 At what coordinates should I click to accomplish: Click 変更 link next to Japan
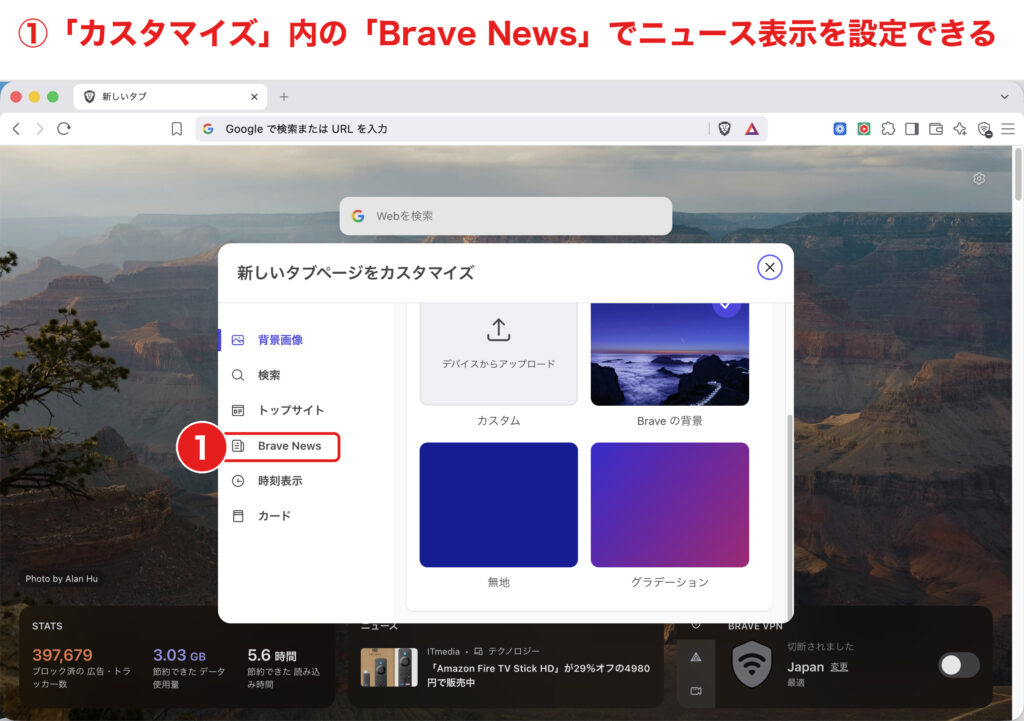839,667
